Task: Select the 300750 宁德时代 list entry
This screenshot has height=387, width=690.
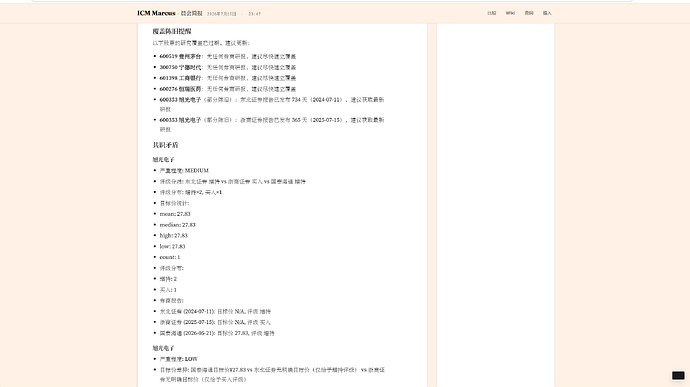Action: coord(228,67)
